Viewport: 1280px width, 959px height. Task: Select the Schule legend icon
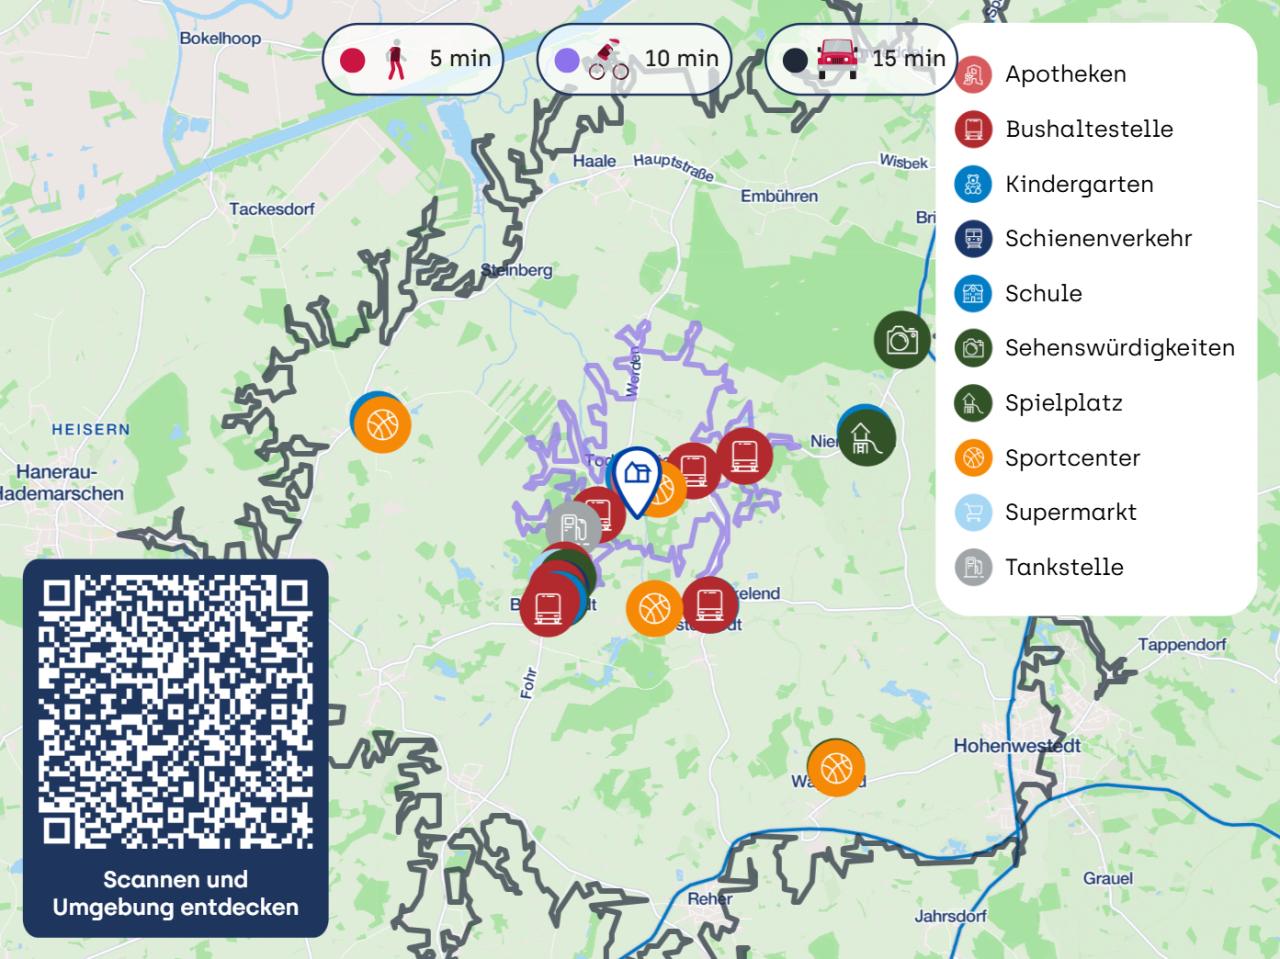point(971,293)
